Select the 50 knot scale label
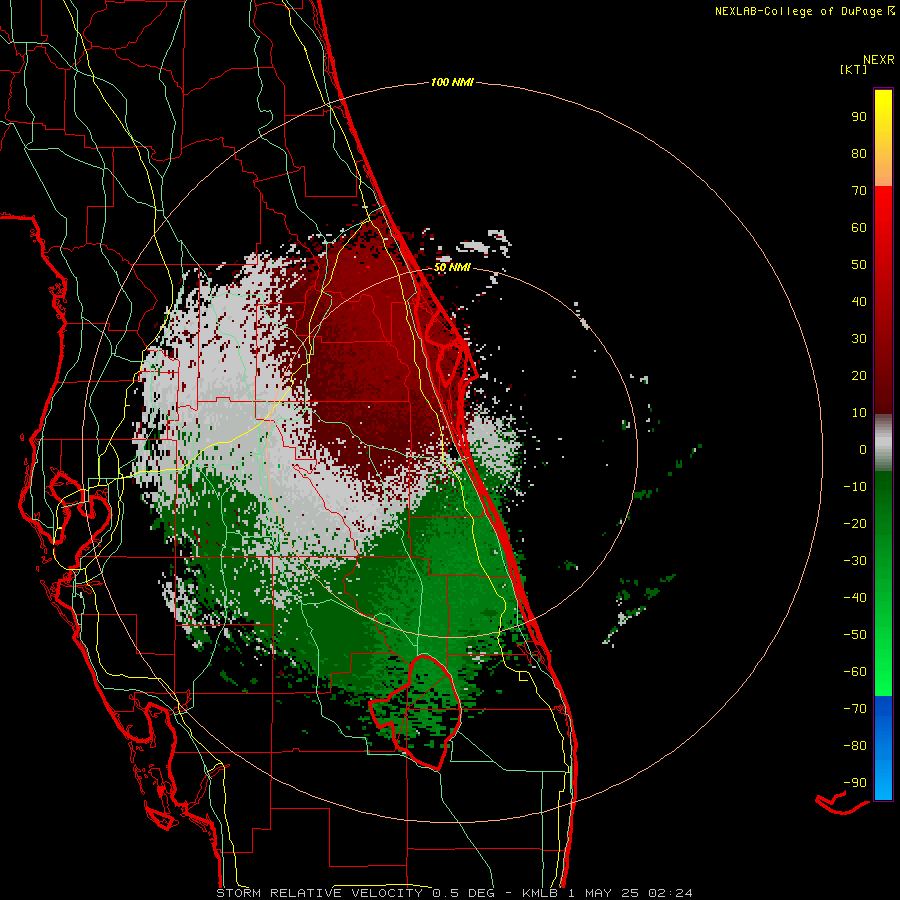Image resolution: width=900 pixels, height=900 pixels. click(859, 265)
